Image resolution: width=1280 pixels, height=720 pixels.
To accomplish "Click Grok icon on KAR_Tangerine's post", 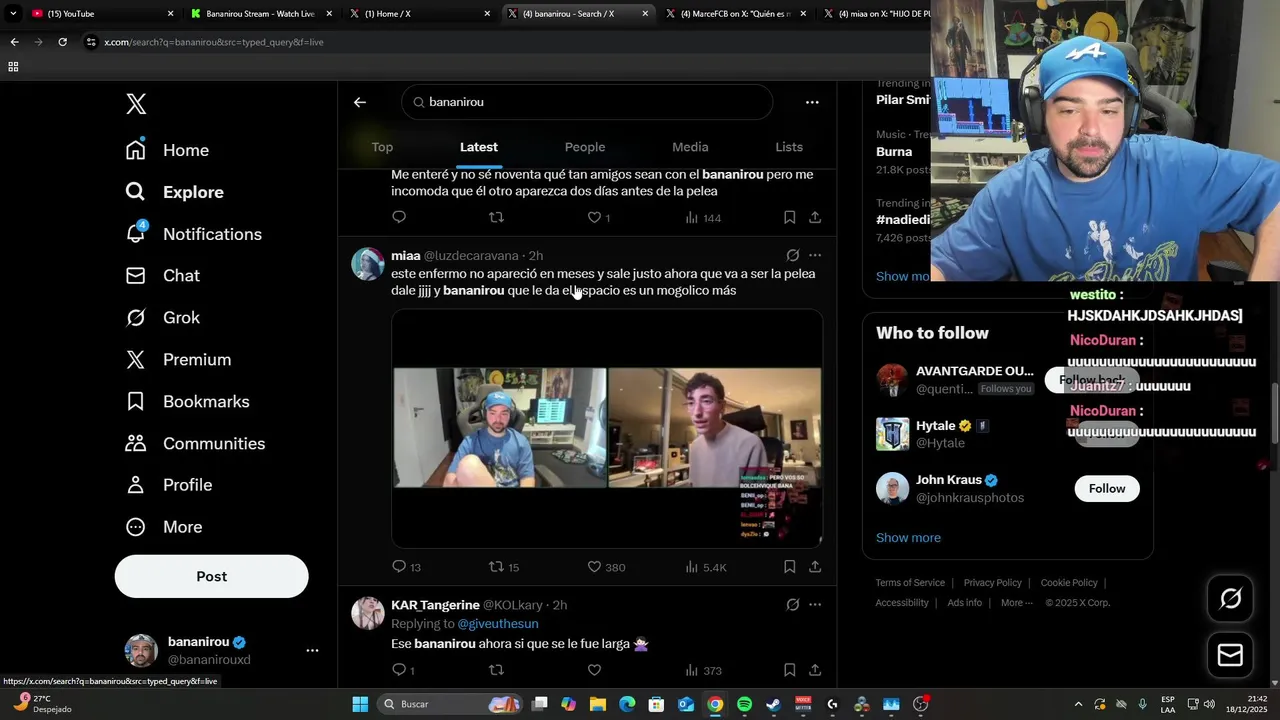I will pyautogui.click(x=792, y=605).
